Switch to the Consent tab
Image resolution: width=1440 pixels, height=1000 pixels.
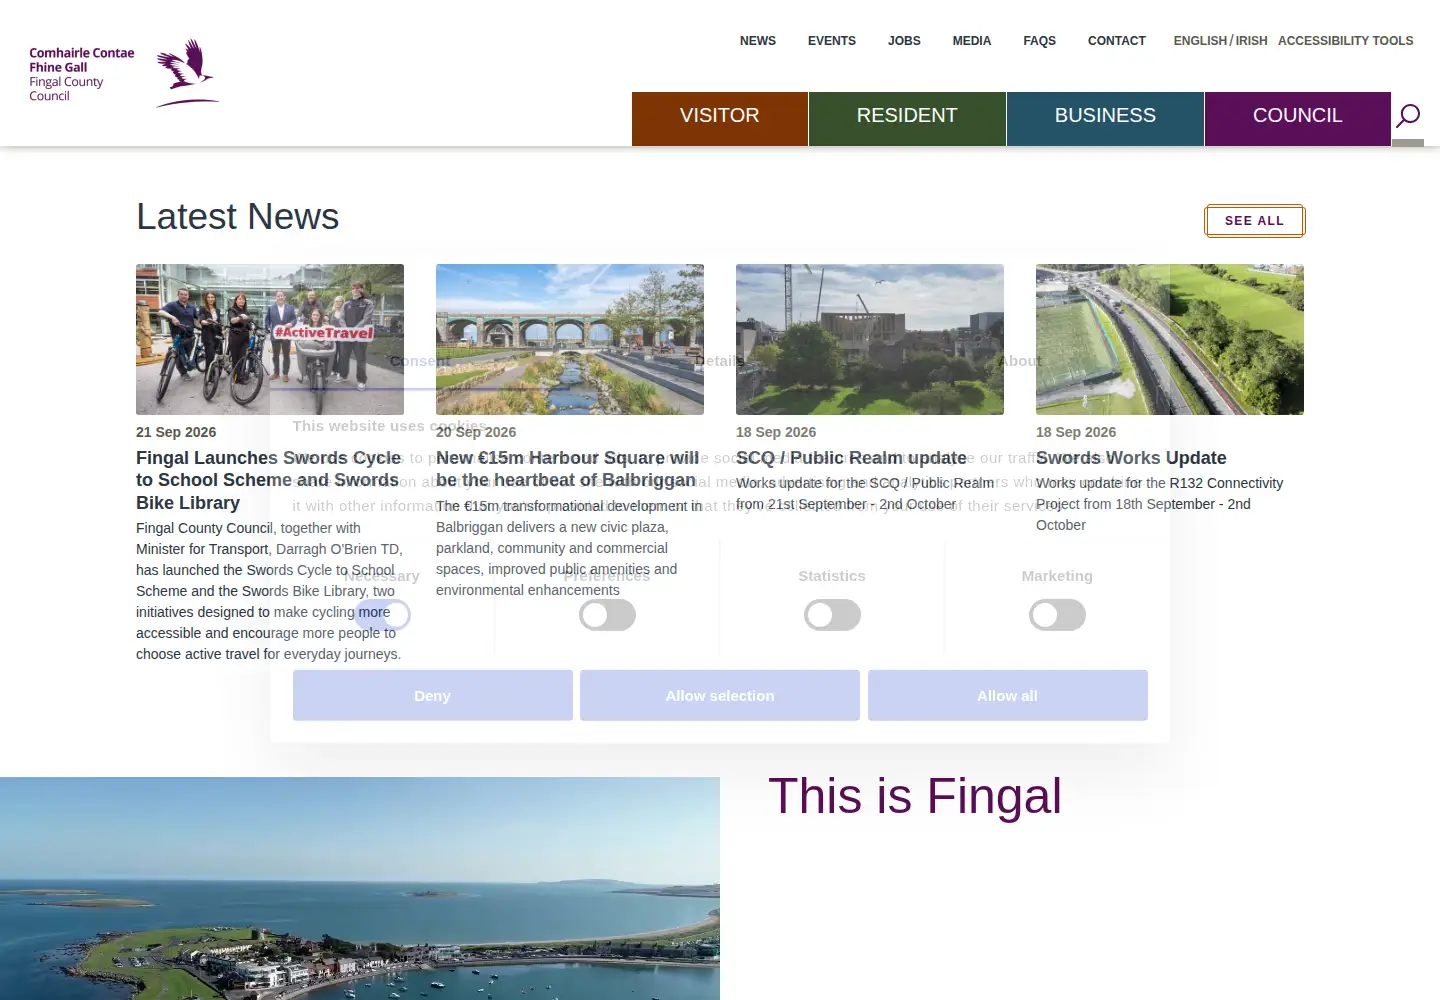tap(420, 361)
